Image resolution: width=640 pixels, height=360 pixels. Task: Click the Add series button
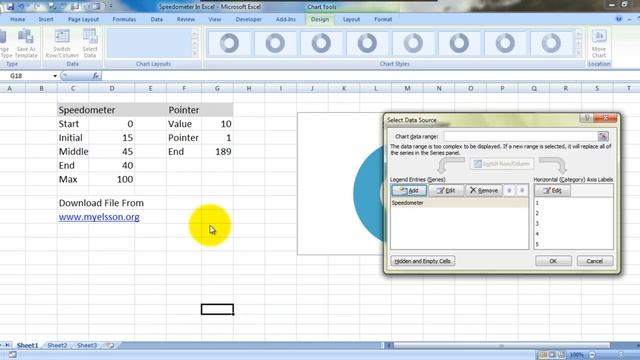coord(409,191)
